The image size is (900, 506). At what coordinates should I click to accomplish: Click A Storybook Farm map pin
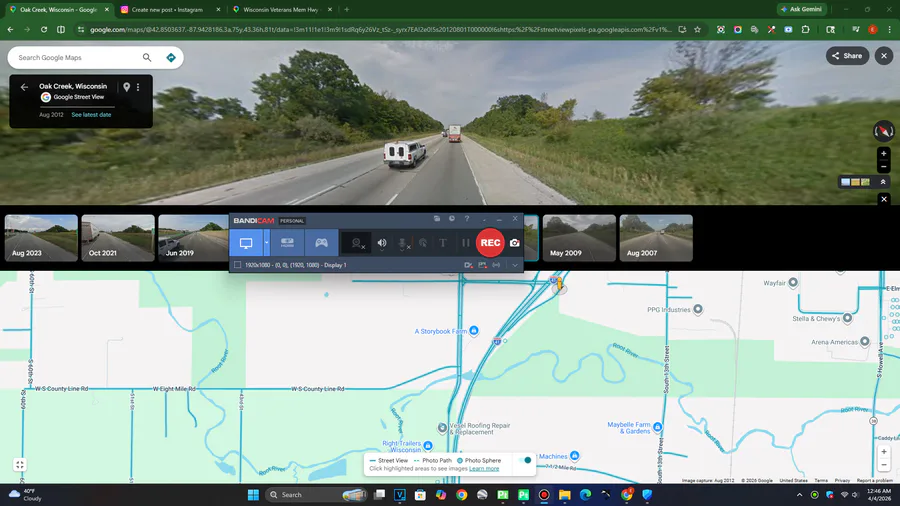click(x=474, y=330)
